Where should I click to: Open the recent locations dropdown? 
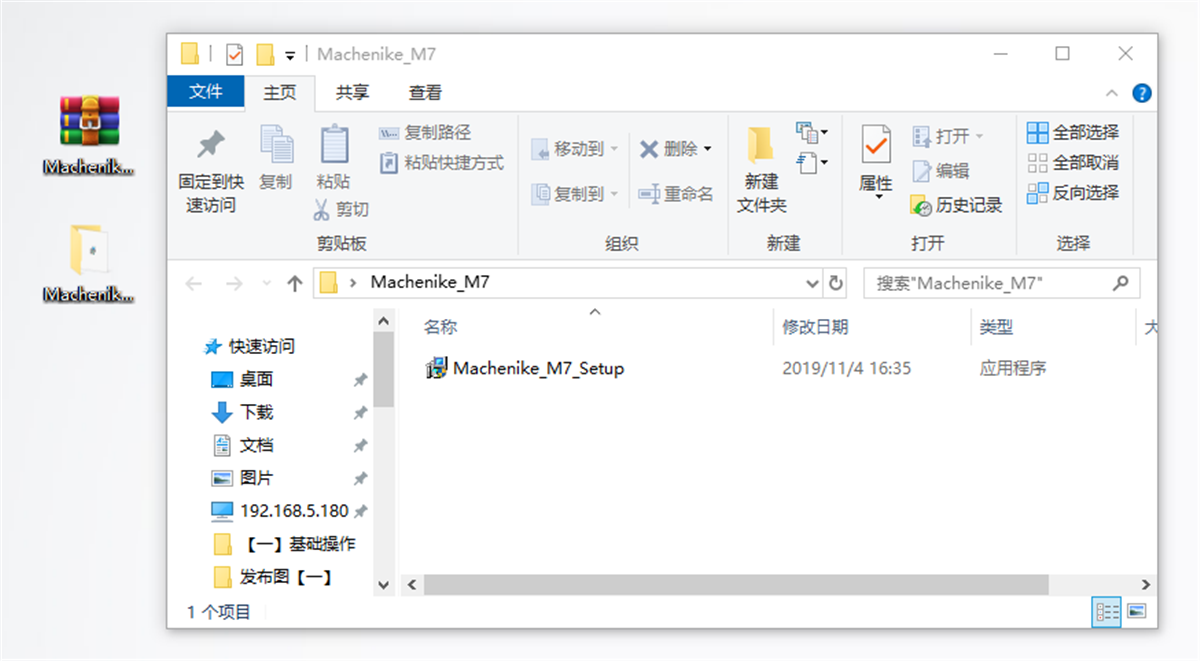pos(265,284)
